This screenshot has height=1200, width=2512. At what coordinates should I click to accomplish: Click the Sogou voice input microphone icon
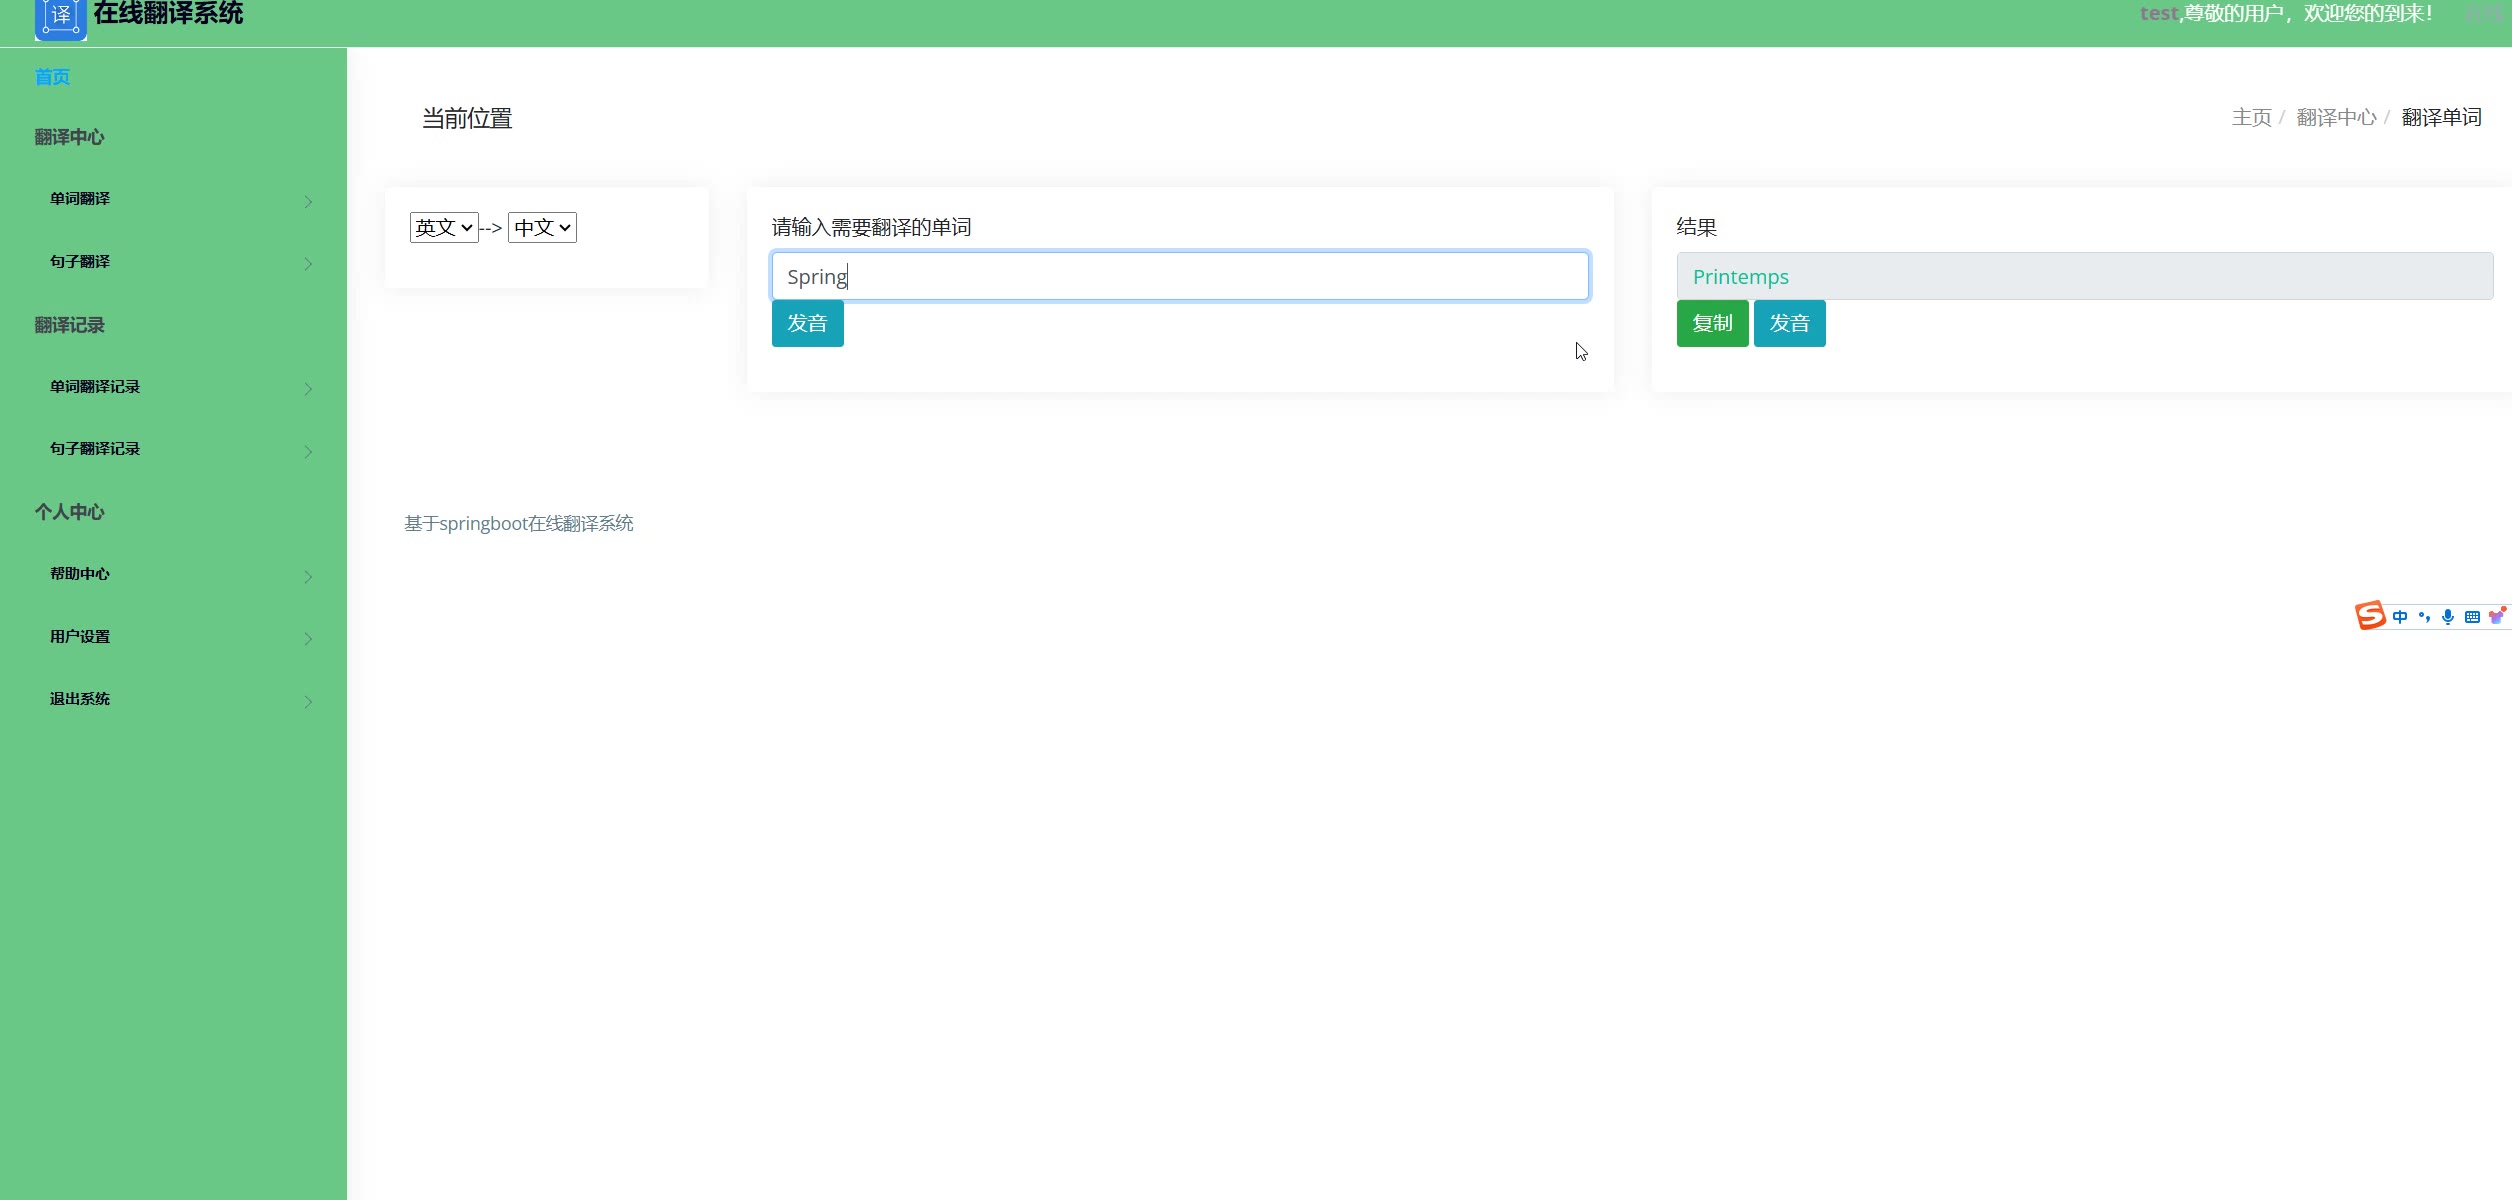(2448, 617)
